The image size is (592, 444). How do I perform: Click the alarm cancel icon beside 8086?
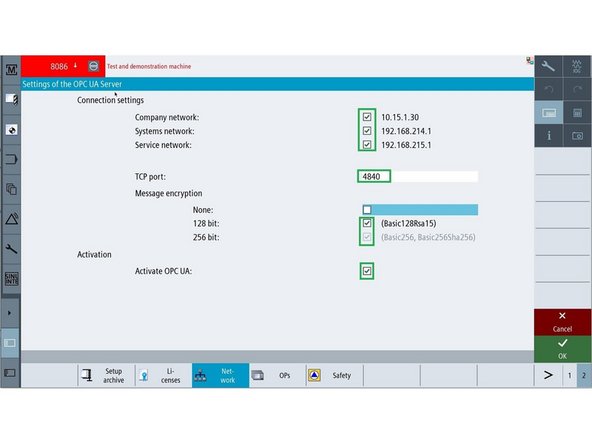pyautogui.click(x=93, y=66)
